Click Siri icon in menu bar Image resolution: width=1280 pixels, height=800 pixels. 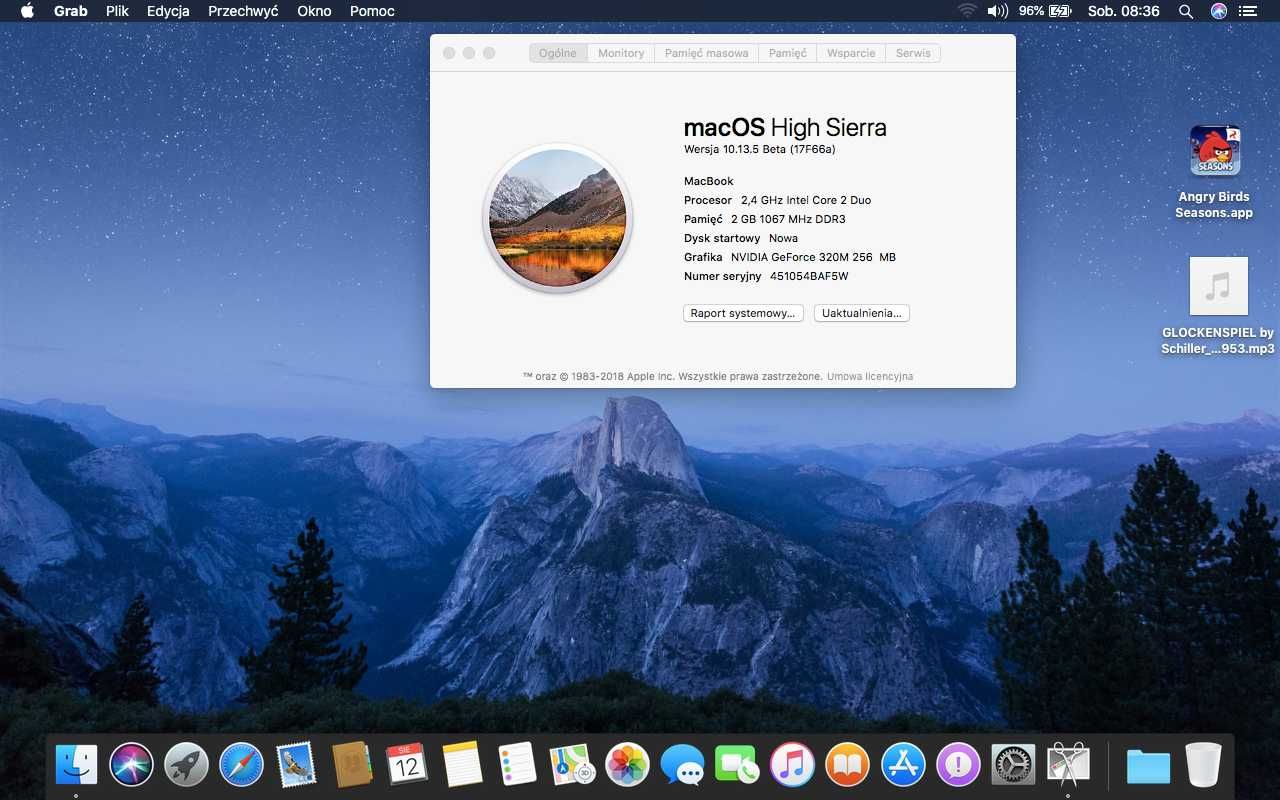[x=1218, y=11]
